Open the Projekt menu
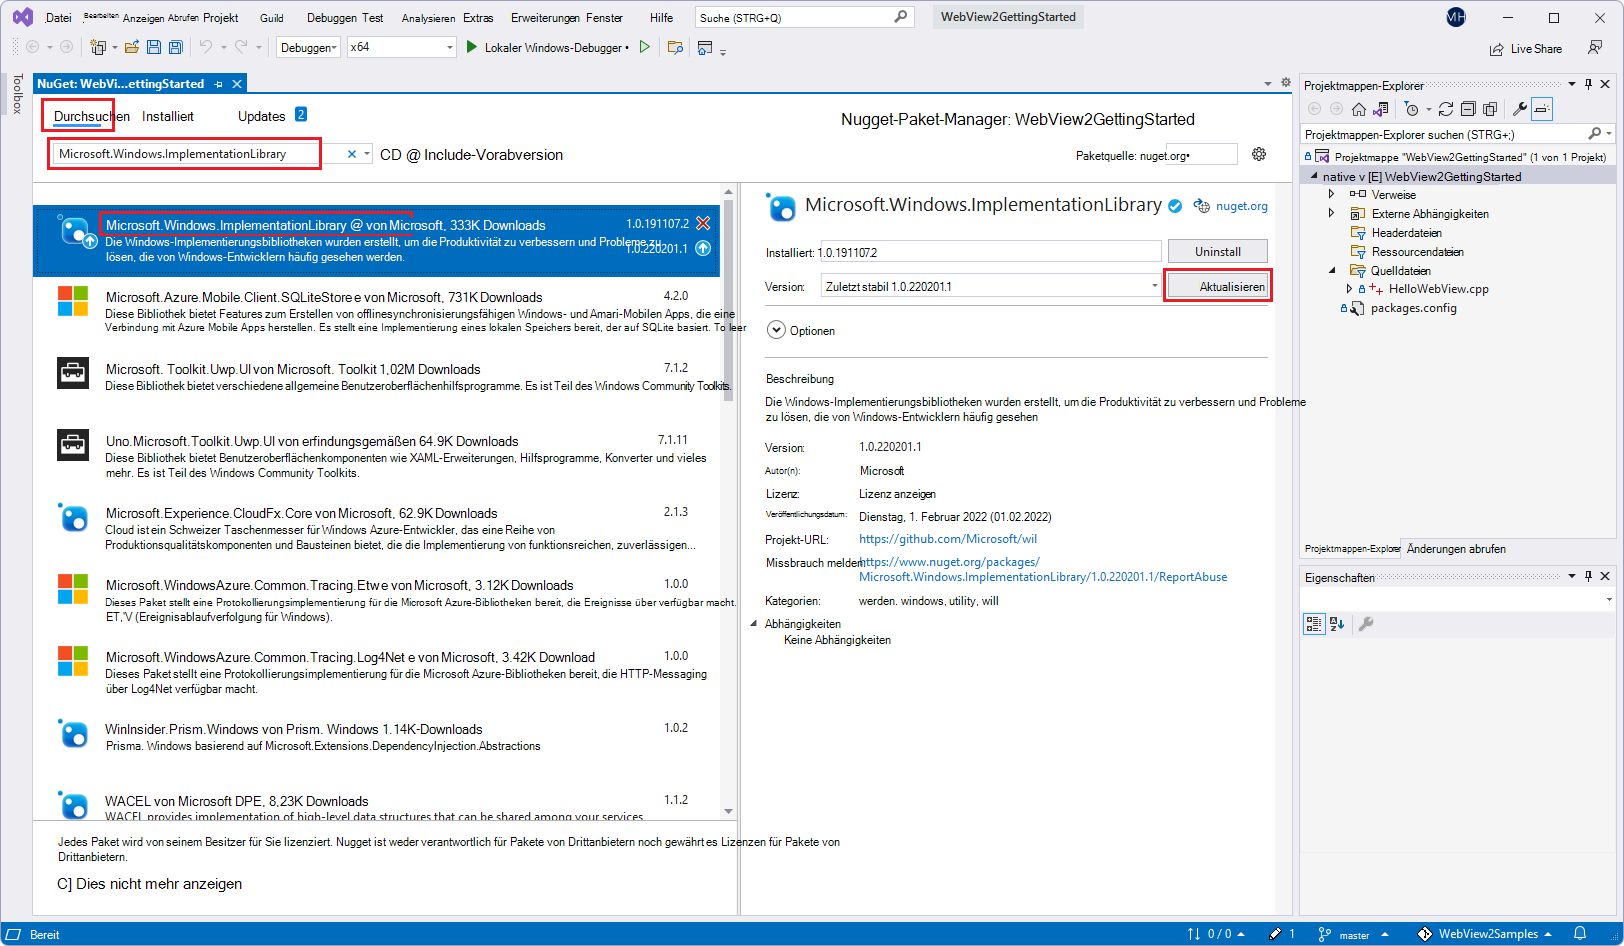1624x946 pixels. coord(220,18)
